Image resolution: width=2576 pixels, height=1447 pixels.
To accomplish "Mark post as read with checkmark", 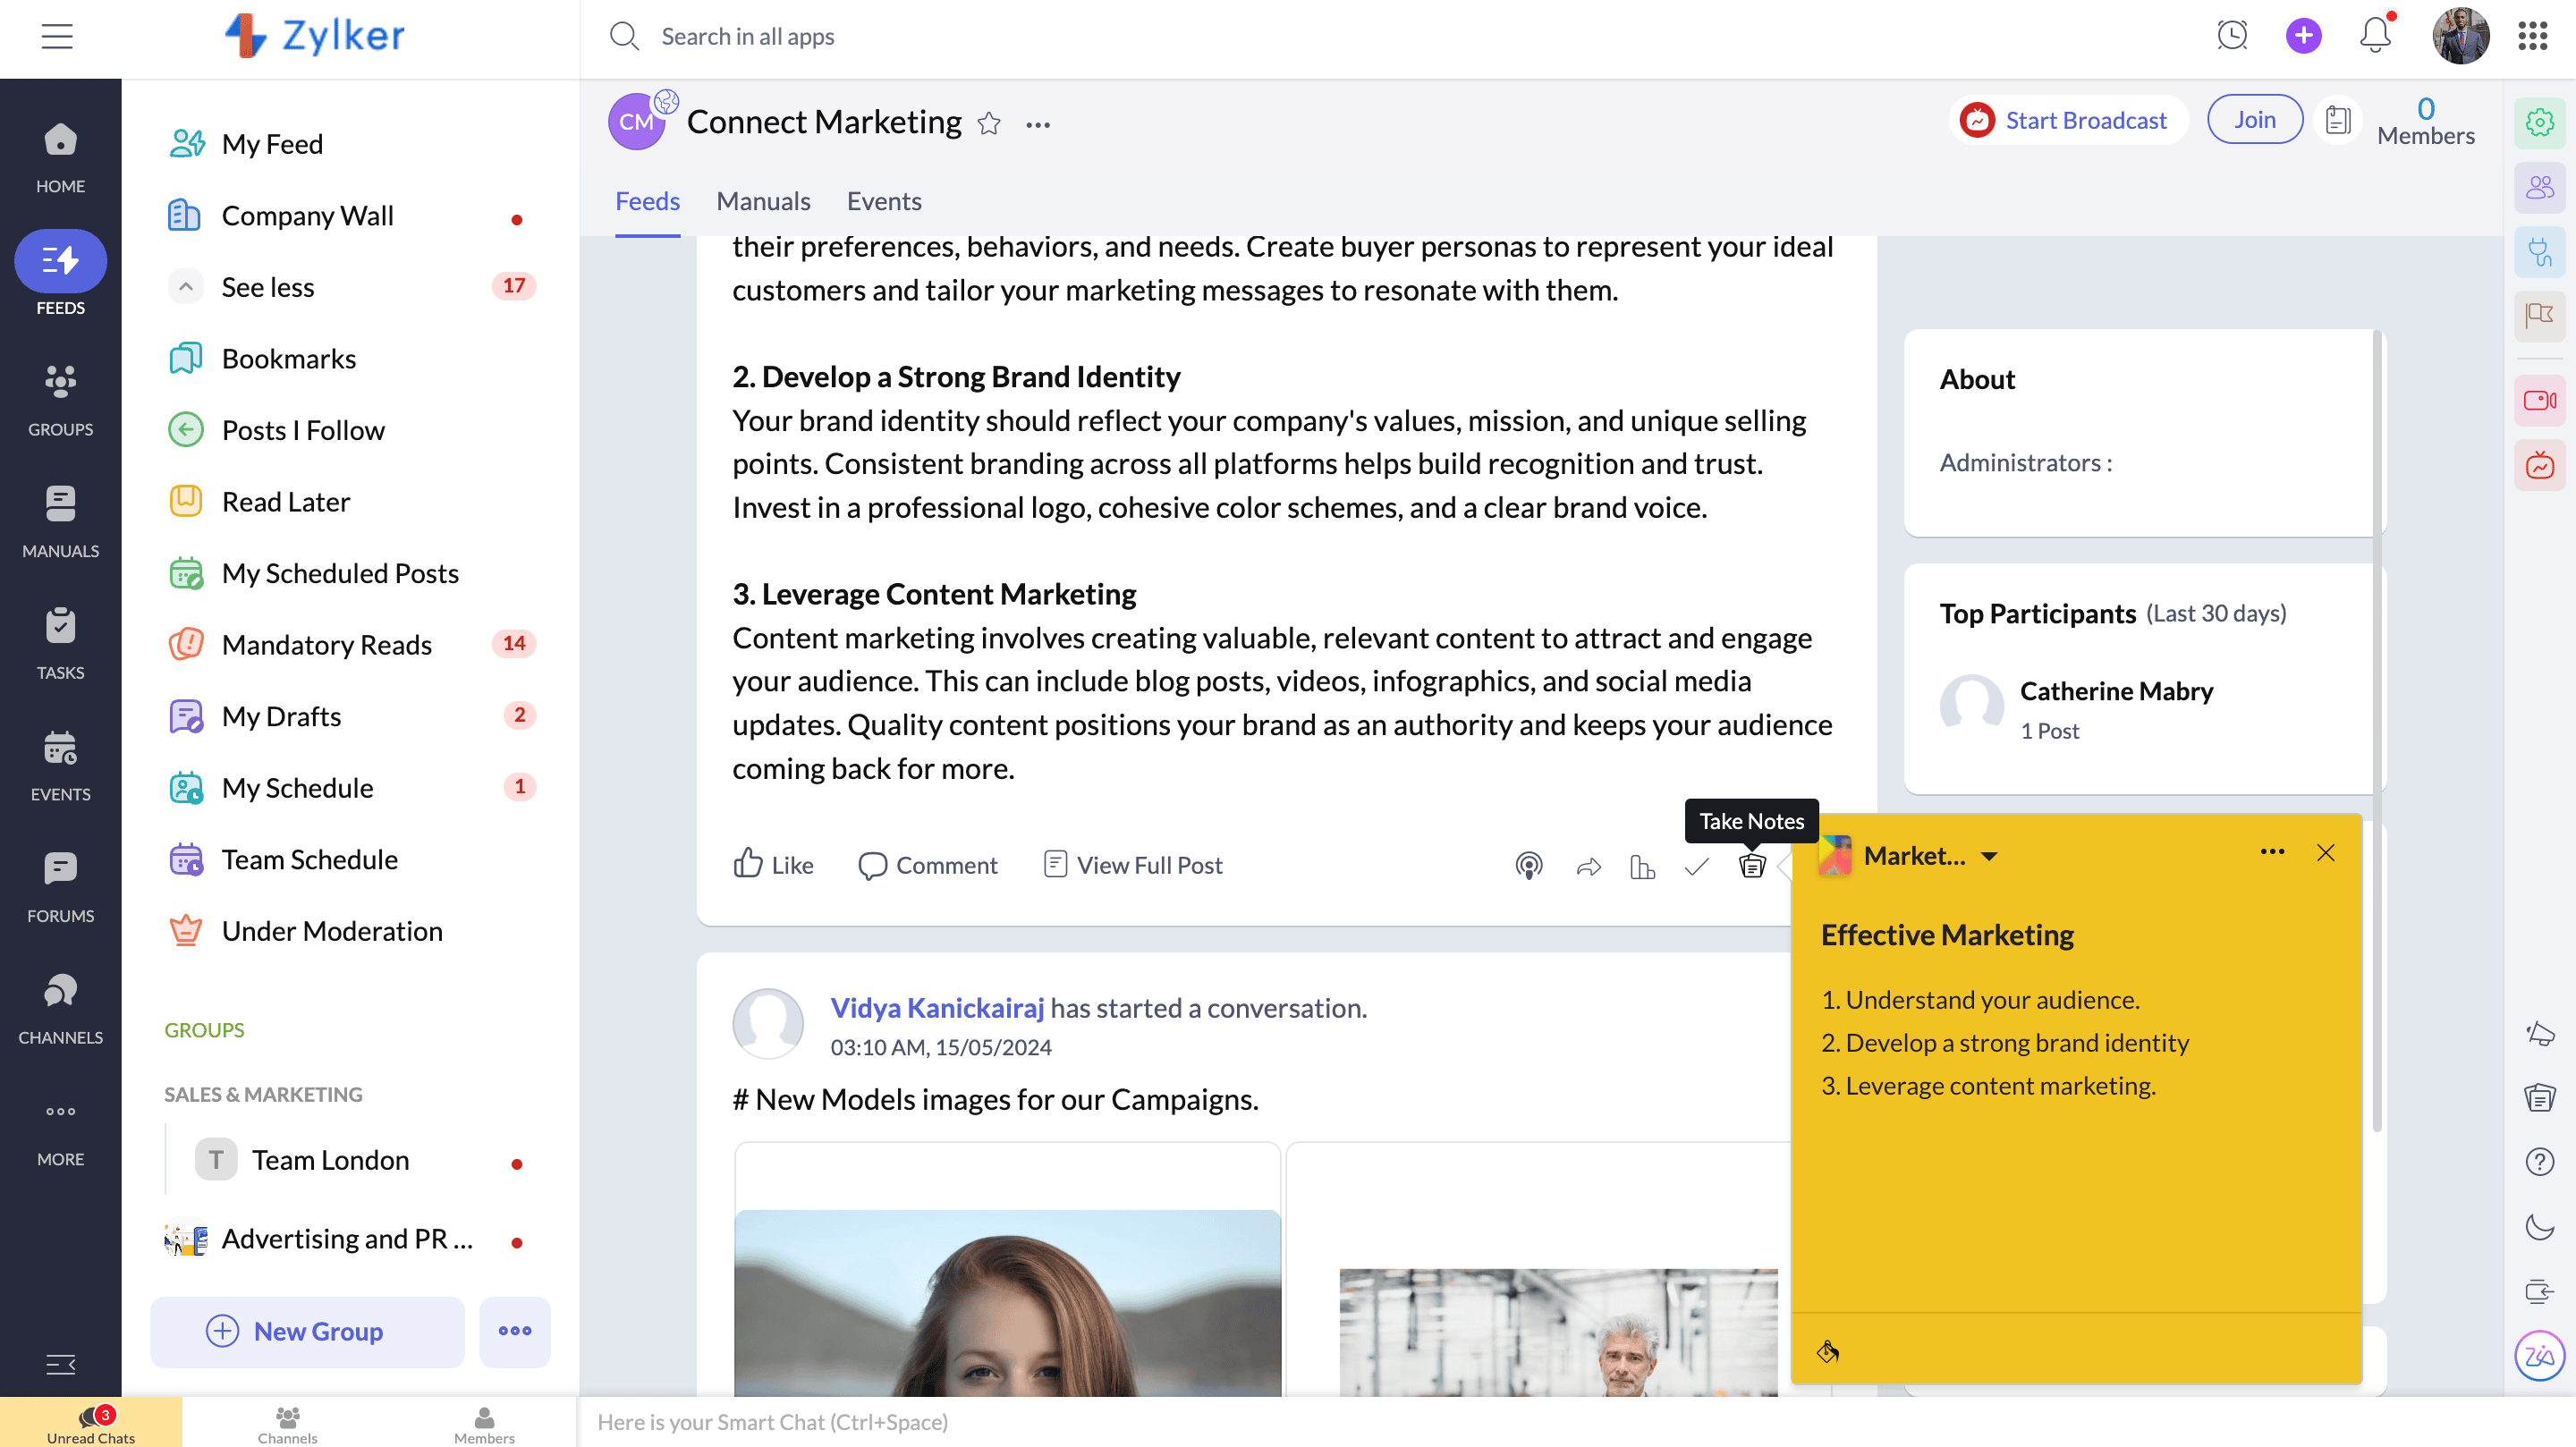I will 1696,866.
